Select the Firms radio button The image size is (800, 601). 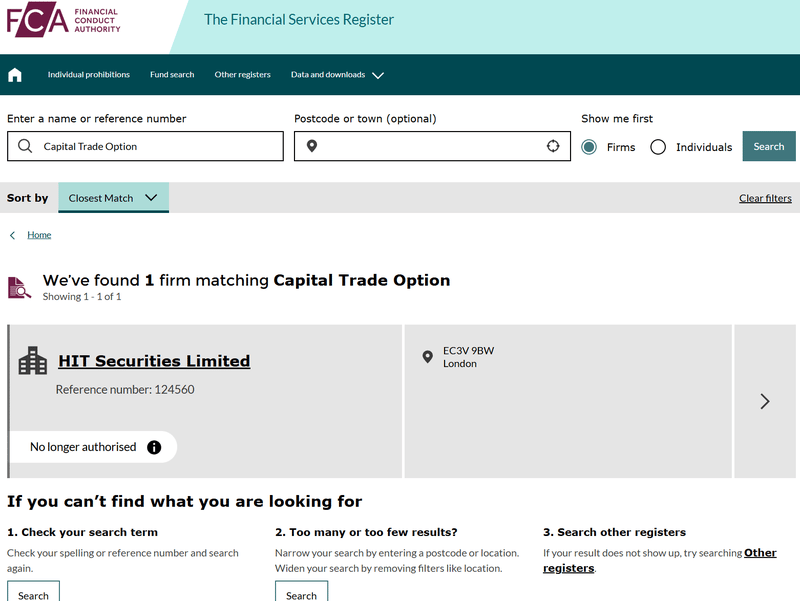click(589, 147)
